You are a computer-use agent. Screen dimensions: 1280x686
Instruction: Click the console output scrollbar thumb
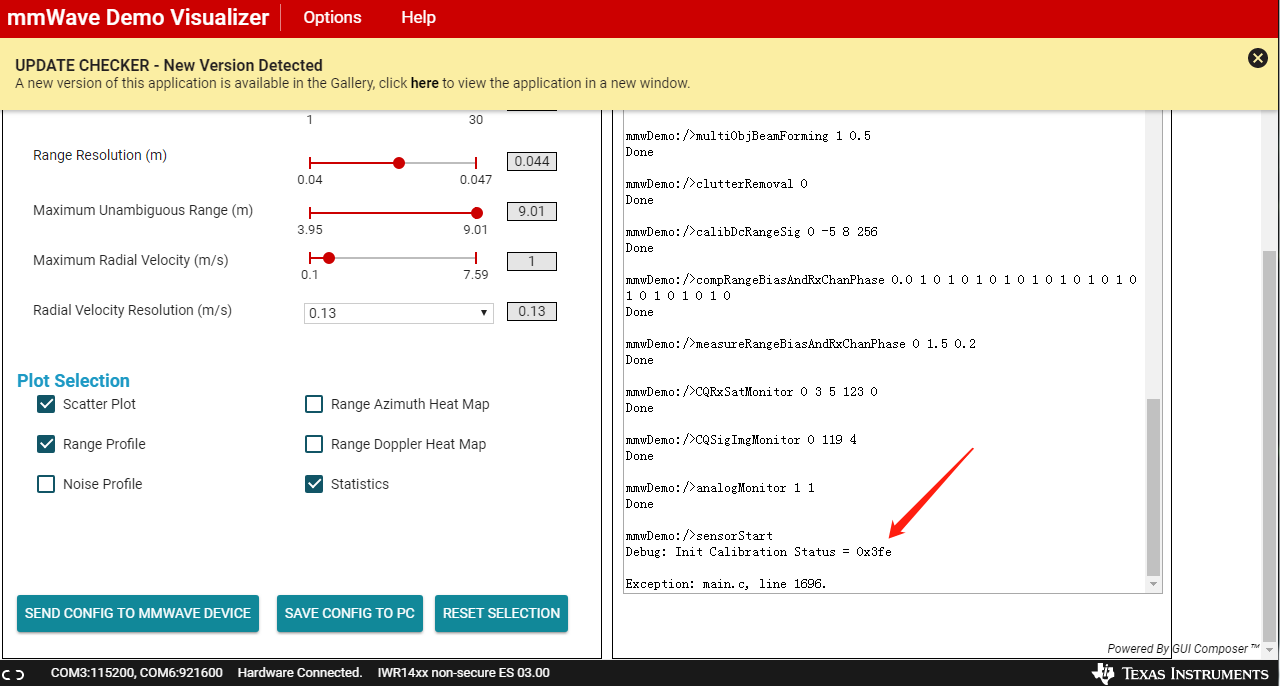[x=1154, y=485]
